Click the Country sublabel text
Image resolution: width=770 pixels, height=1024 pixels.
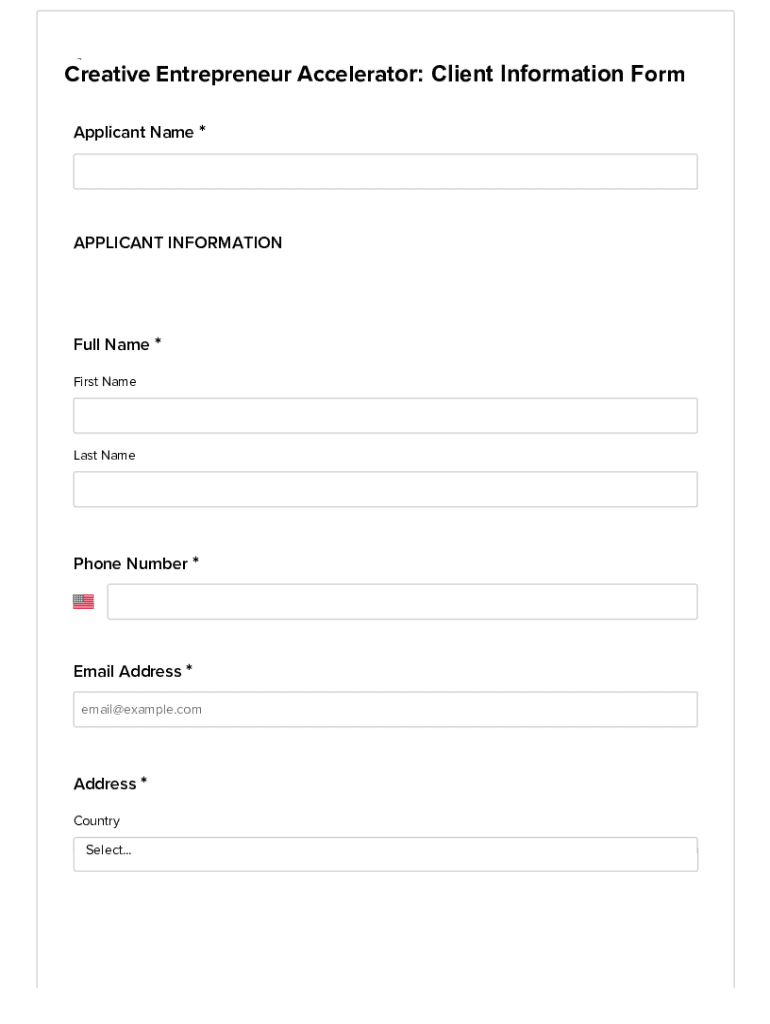(96, 821)
